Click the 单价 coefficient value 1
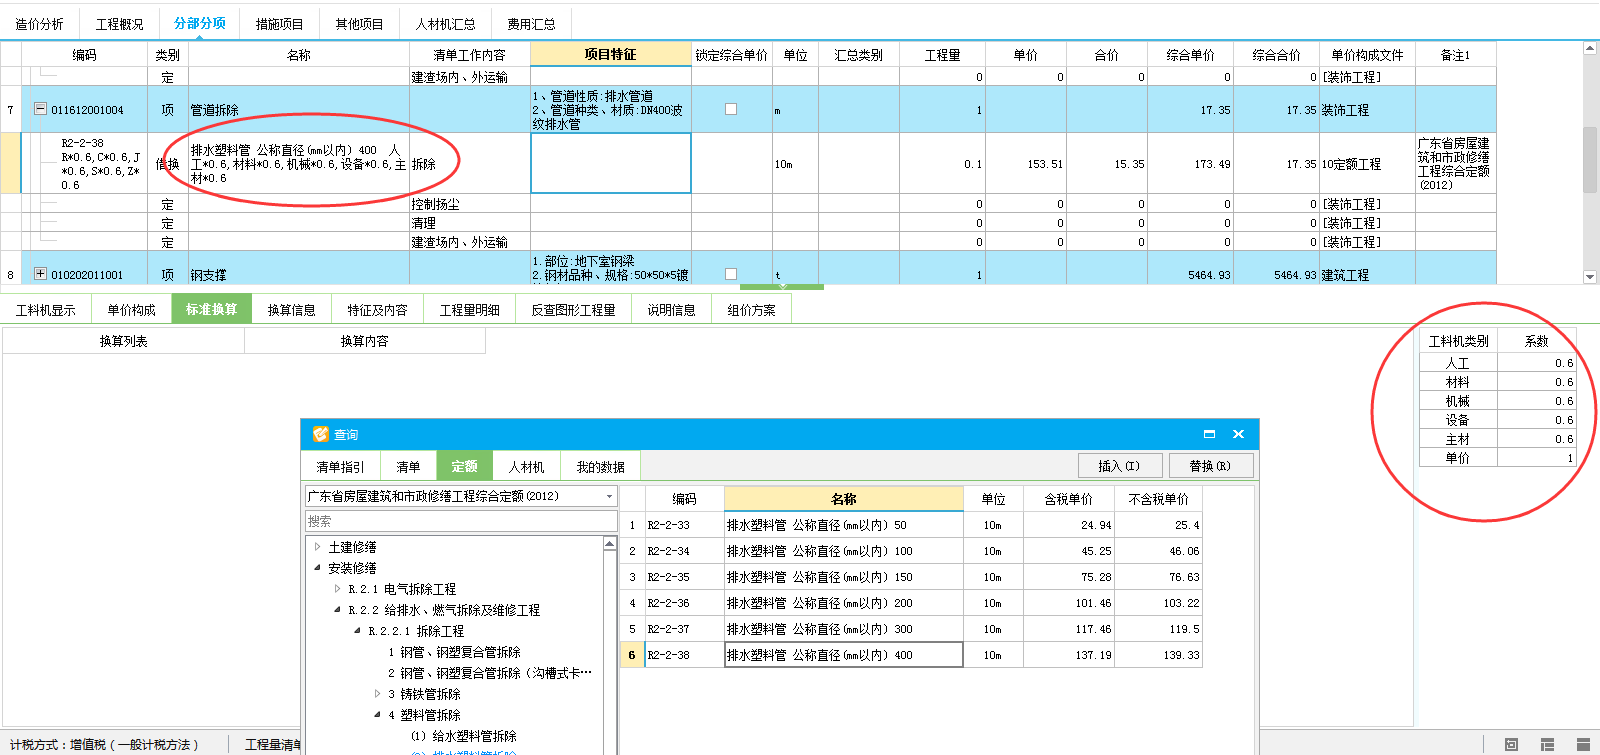 coord(1537,458)
